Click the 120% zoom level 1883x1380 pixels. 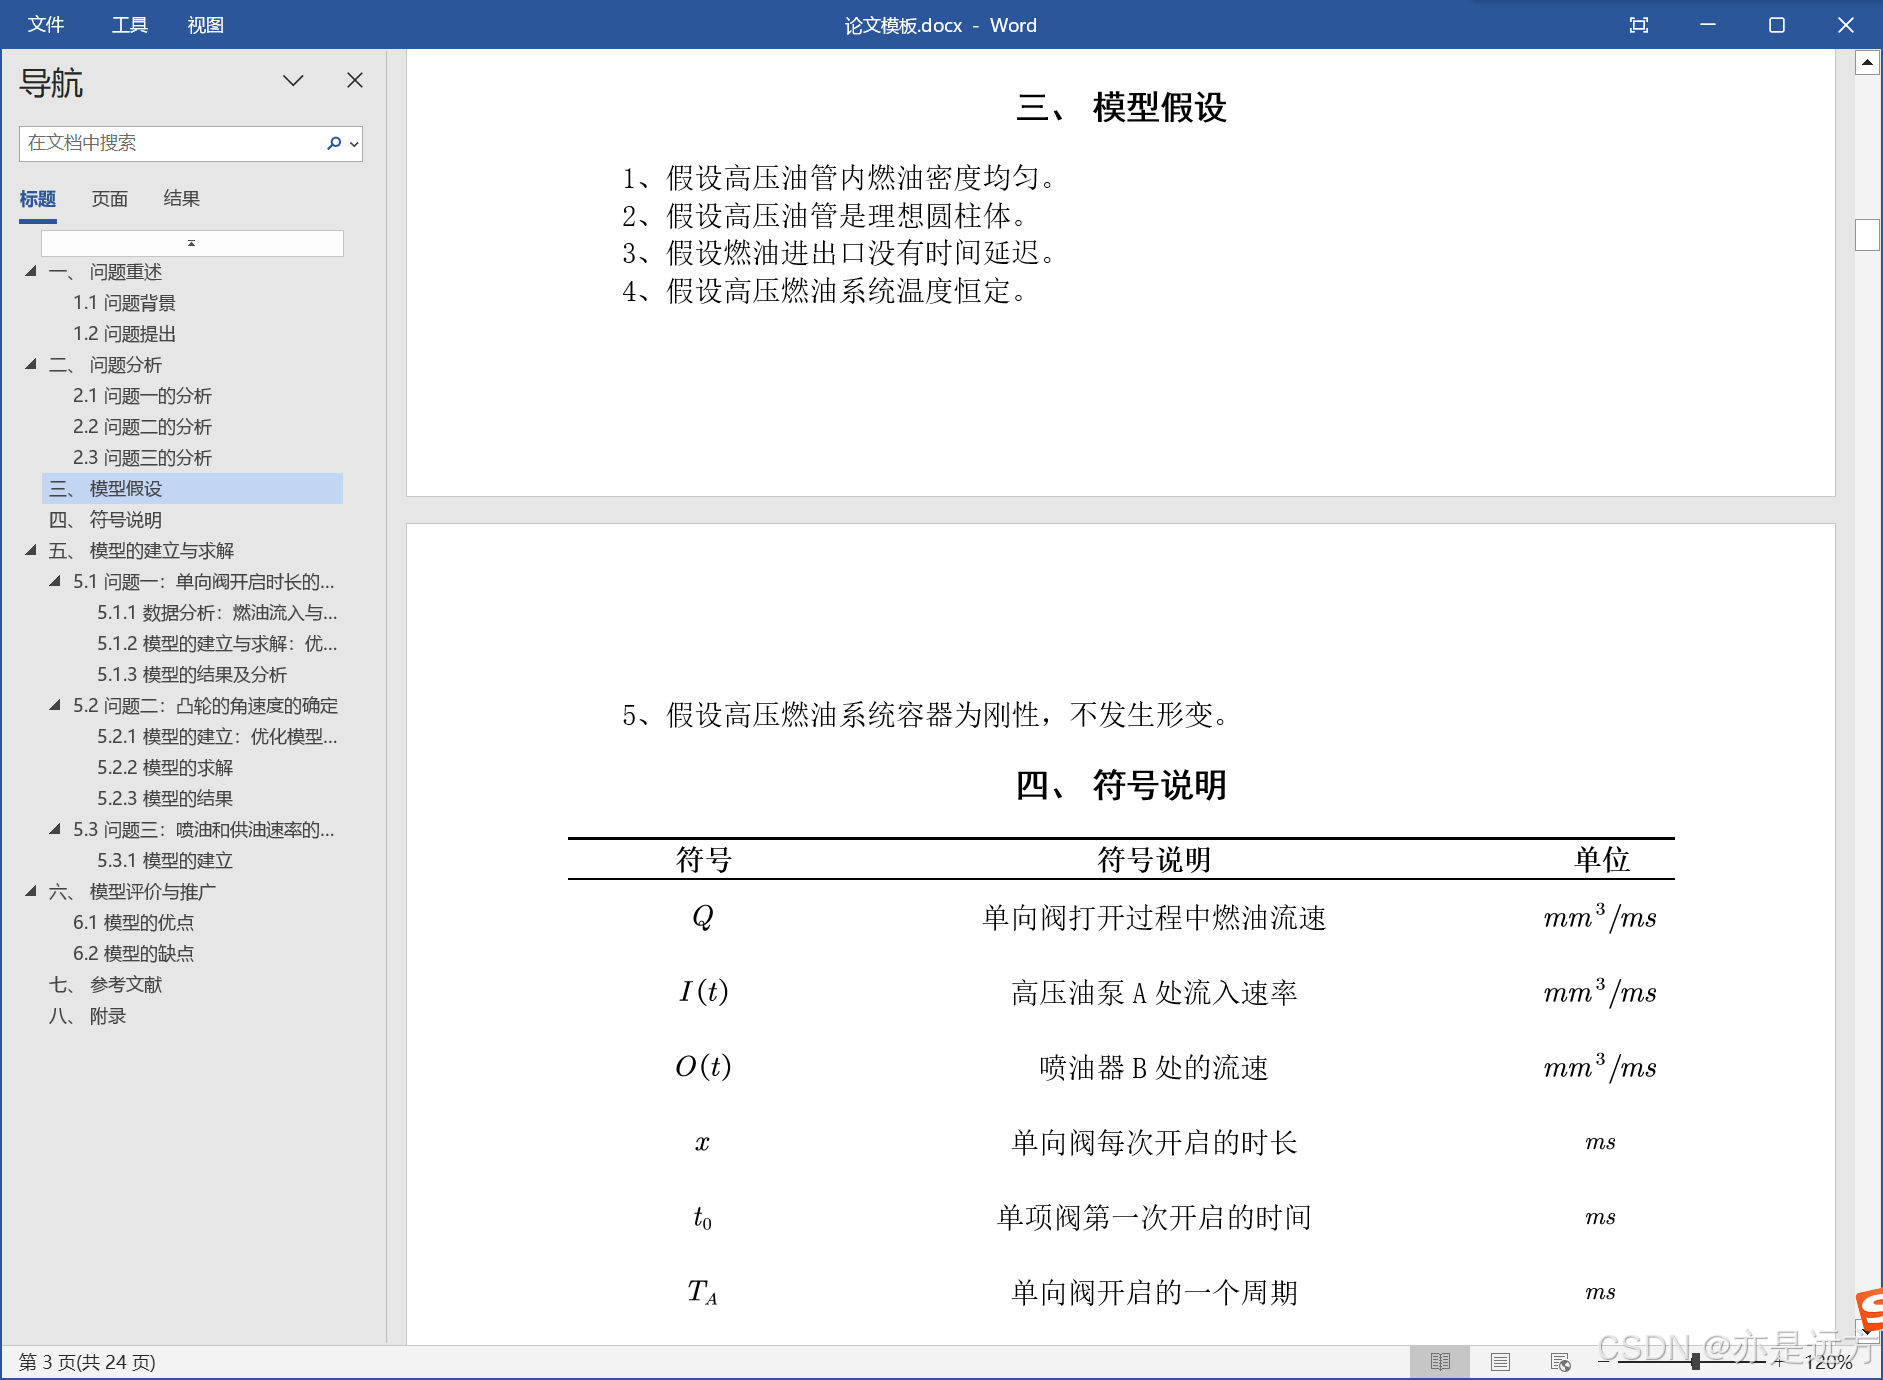[x=1829, y=1362]
